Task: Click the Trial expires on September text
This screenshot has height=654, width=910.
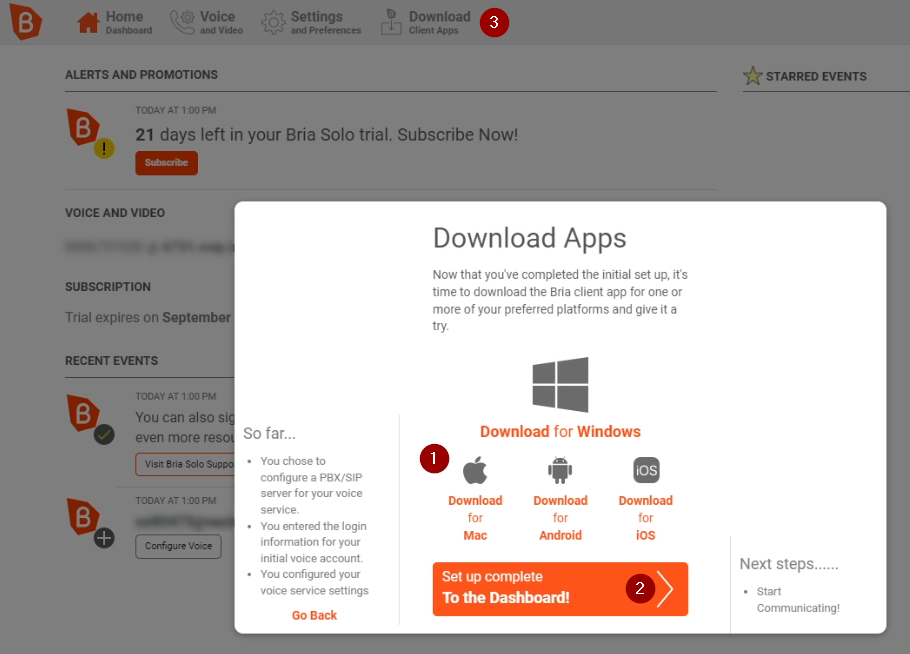Action: click(149, 317)
